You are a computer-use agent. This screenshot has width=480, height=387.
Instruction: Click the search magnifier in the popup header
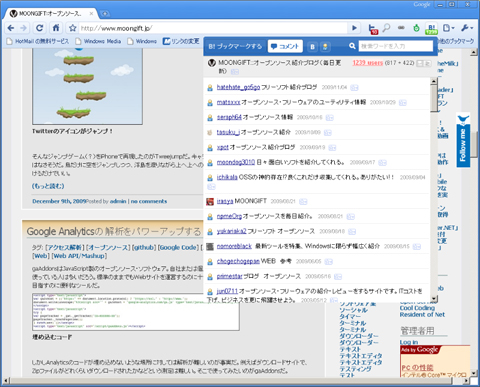[352, 46]
